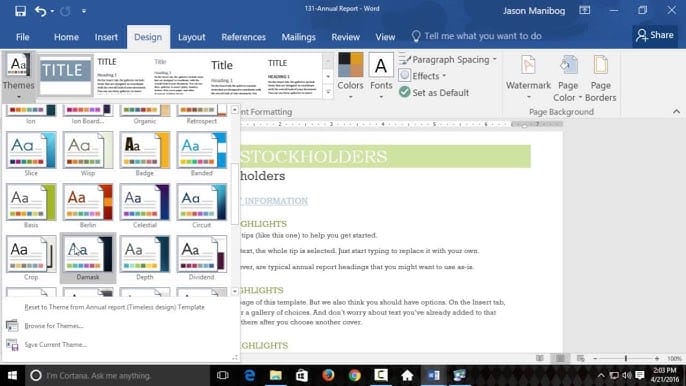Select the Celestial theme
Viewport: 686px width, 386px height.
[145, 206]
